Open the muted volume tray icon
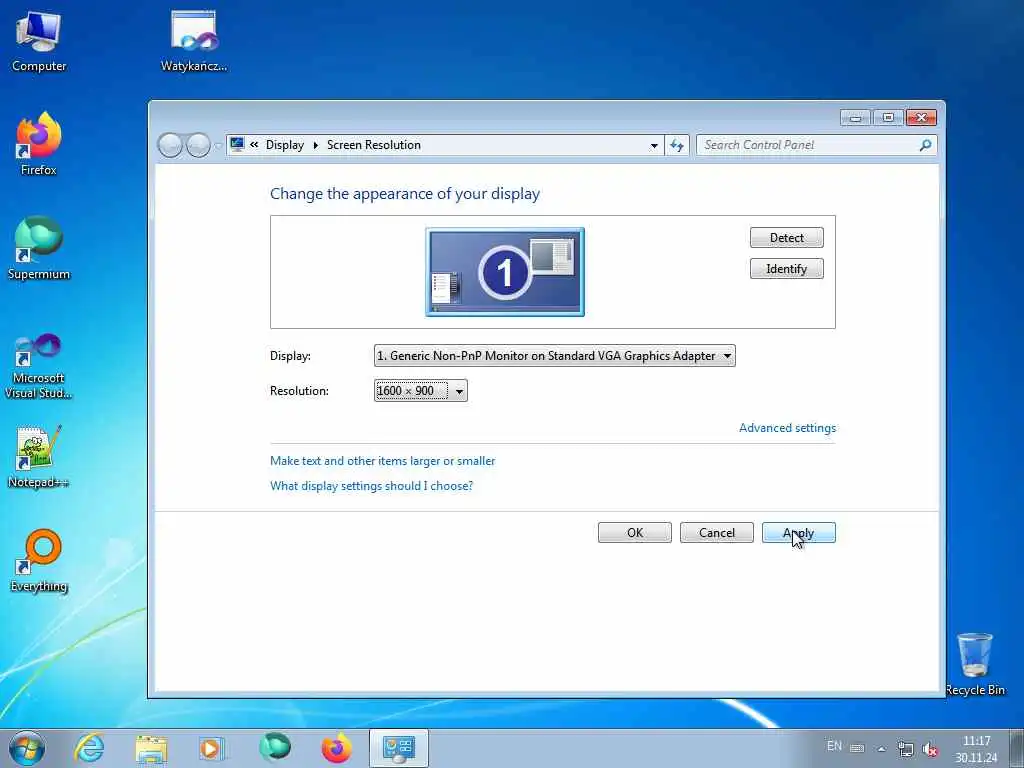This screenshot has width=1024, height=768. coord(931,749)
